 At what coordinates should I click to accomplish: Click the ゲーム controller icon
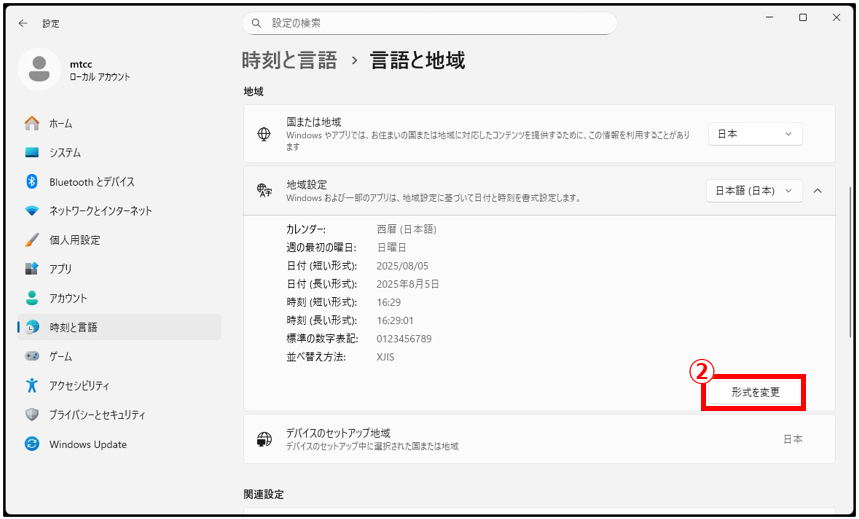coord(32,356)
